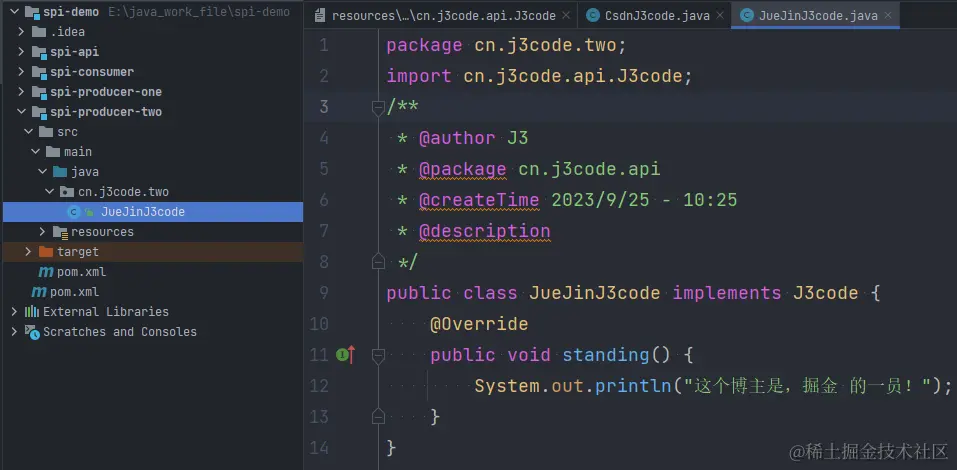Click the project path E:\java_work_file\spi-demo
Viewport: 957px width, 470px height.
pos(199,12)
